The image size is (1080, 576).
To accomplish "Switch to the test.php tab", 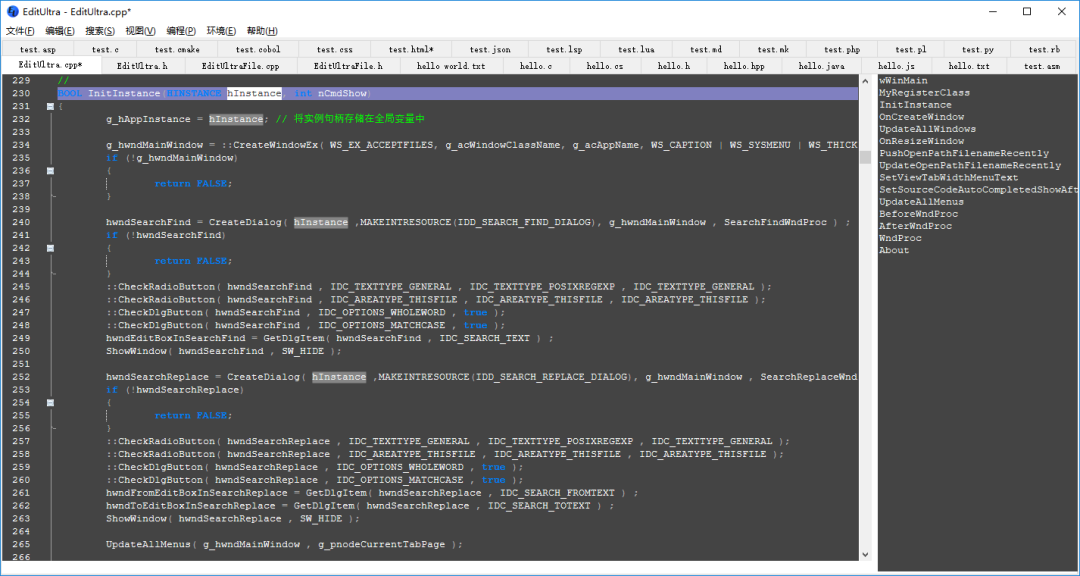I will tap(842, 50).
